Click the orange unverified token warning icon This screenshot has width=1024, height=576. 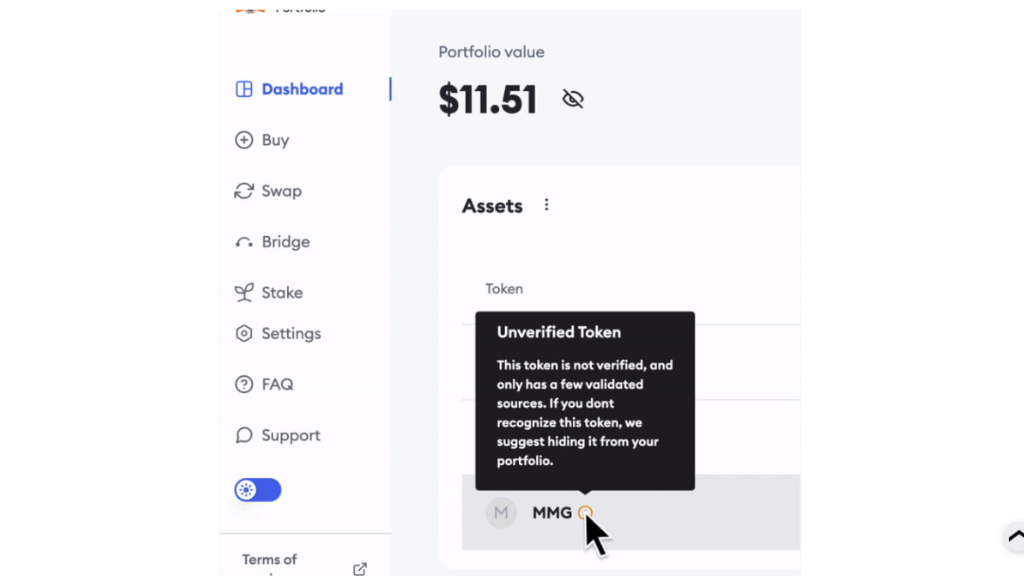click(585, 513)
